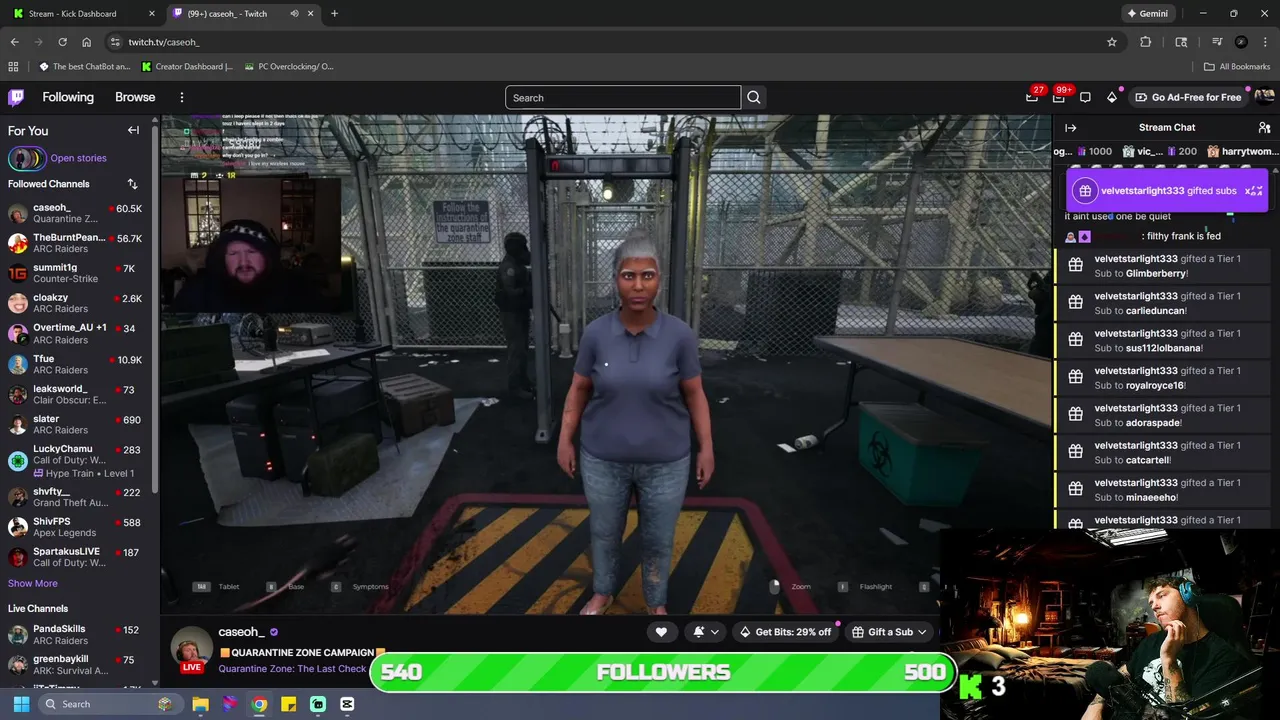Collapse the For You sidebar

(133, 130)
